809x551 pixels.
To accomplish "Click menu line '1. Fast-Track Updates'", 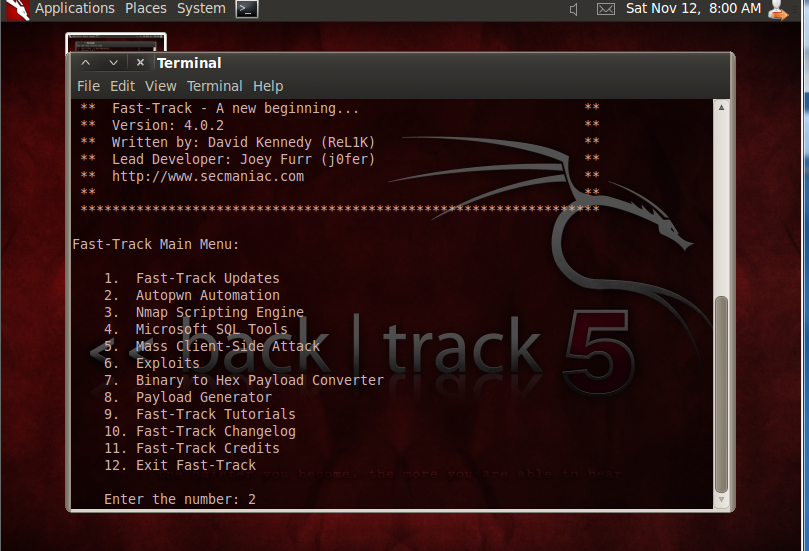I will coord(192,279).
